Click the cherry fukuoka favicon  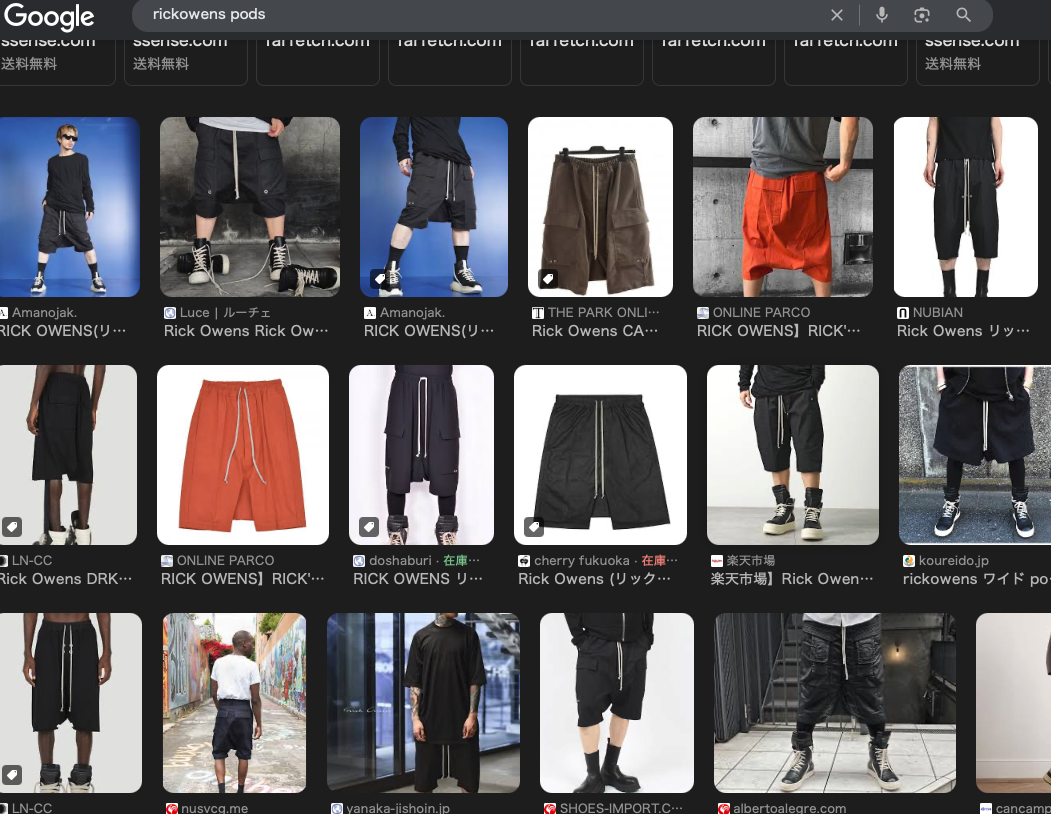[524, 561]
